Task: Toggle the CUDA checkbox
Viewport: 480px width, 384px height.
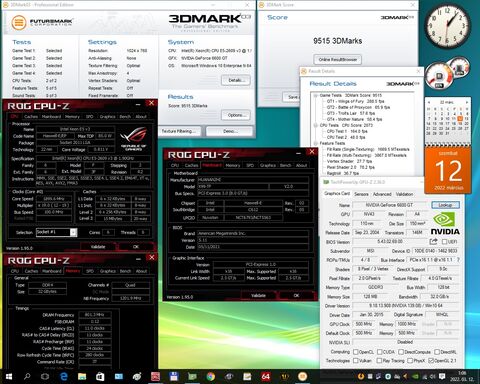Action: [380, 352]
